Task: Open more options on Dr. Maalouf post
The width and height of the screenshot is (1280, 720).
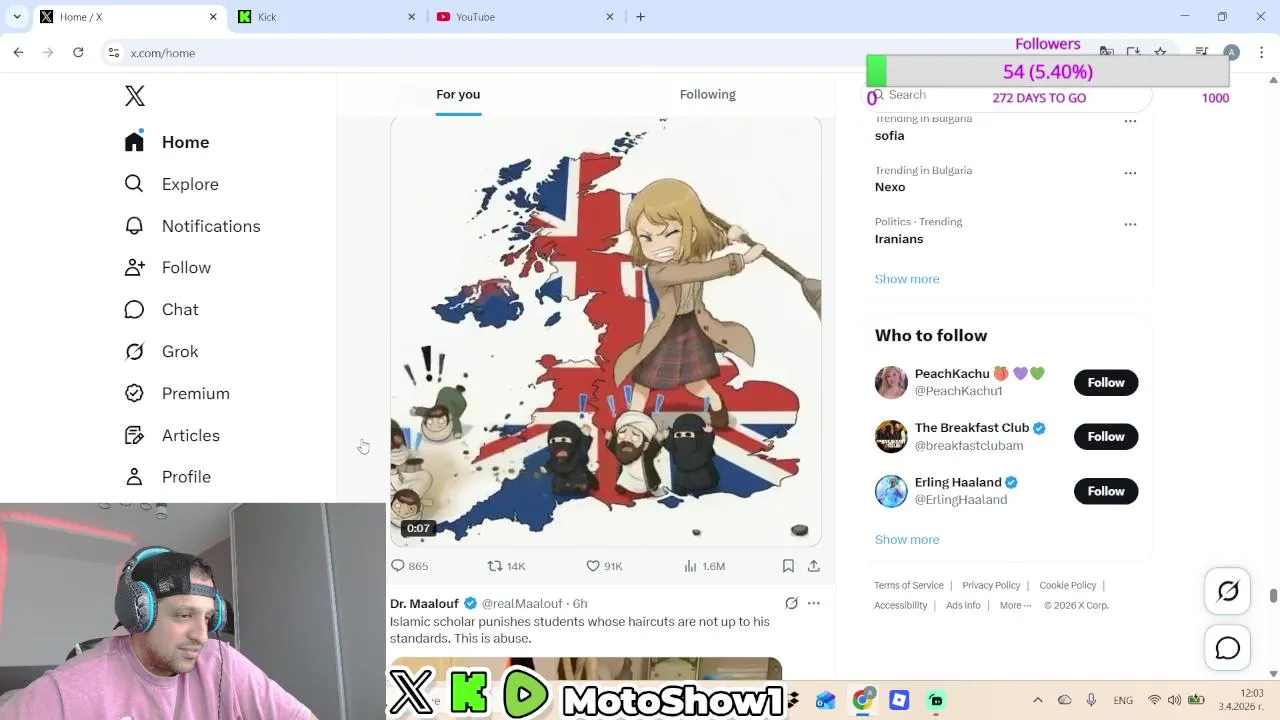Action: click(814, 603)
